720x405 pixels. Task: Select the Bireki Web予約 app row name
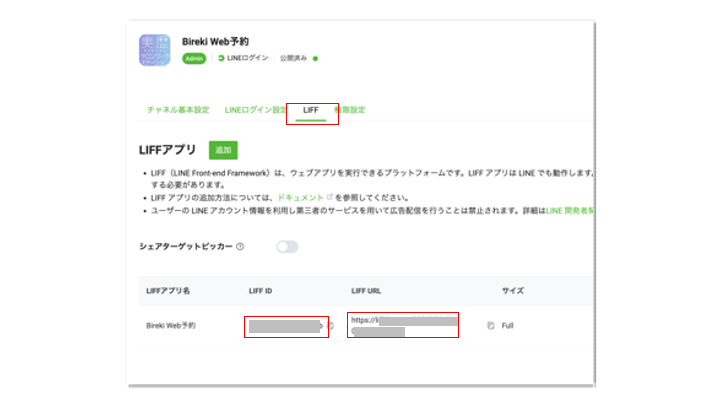(172, 326)
